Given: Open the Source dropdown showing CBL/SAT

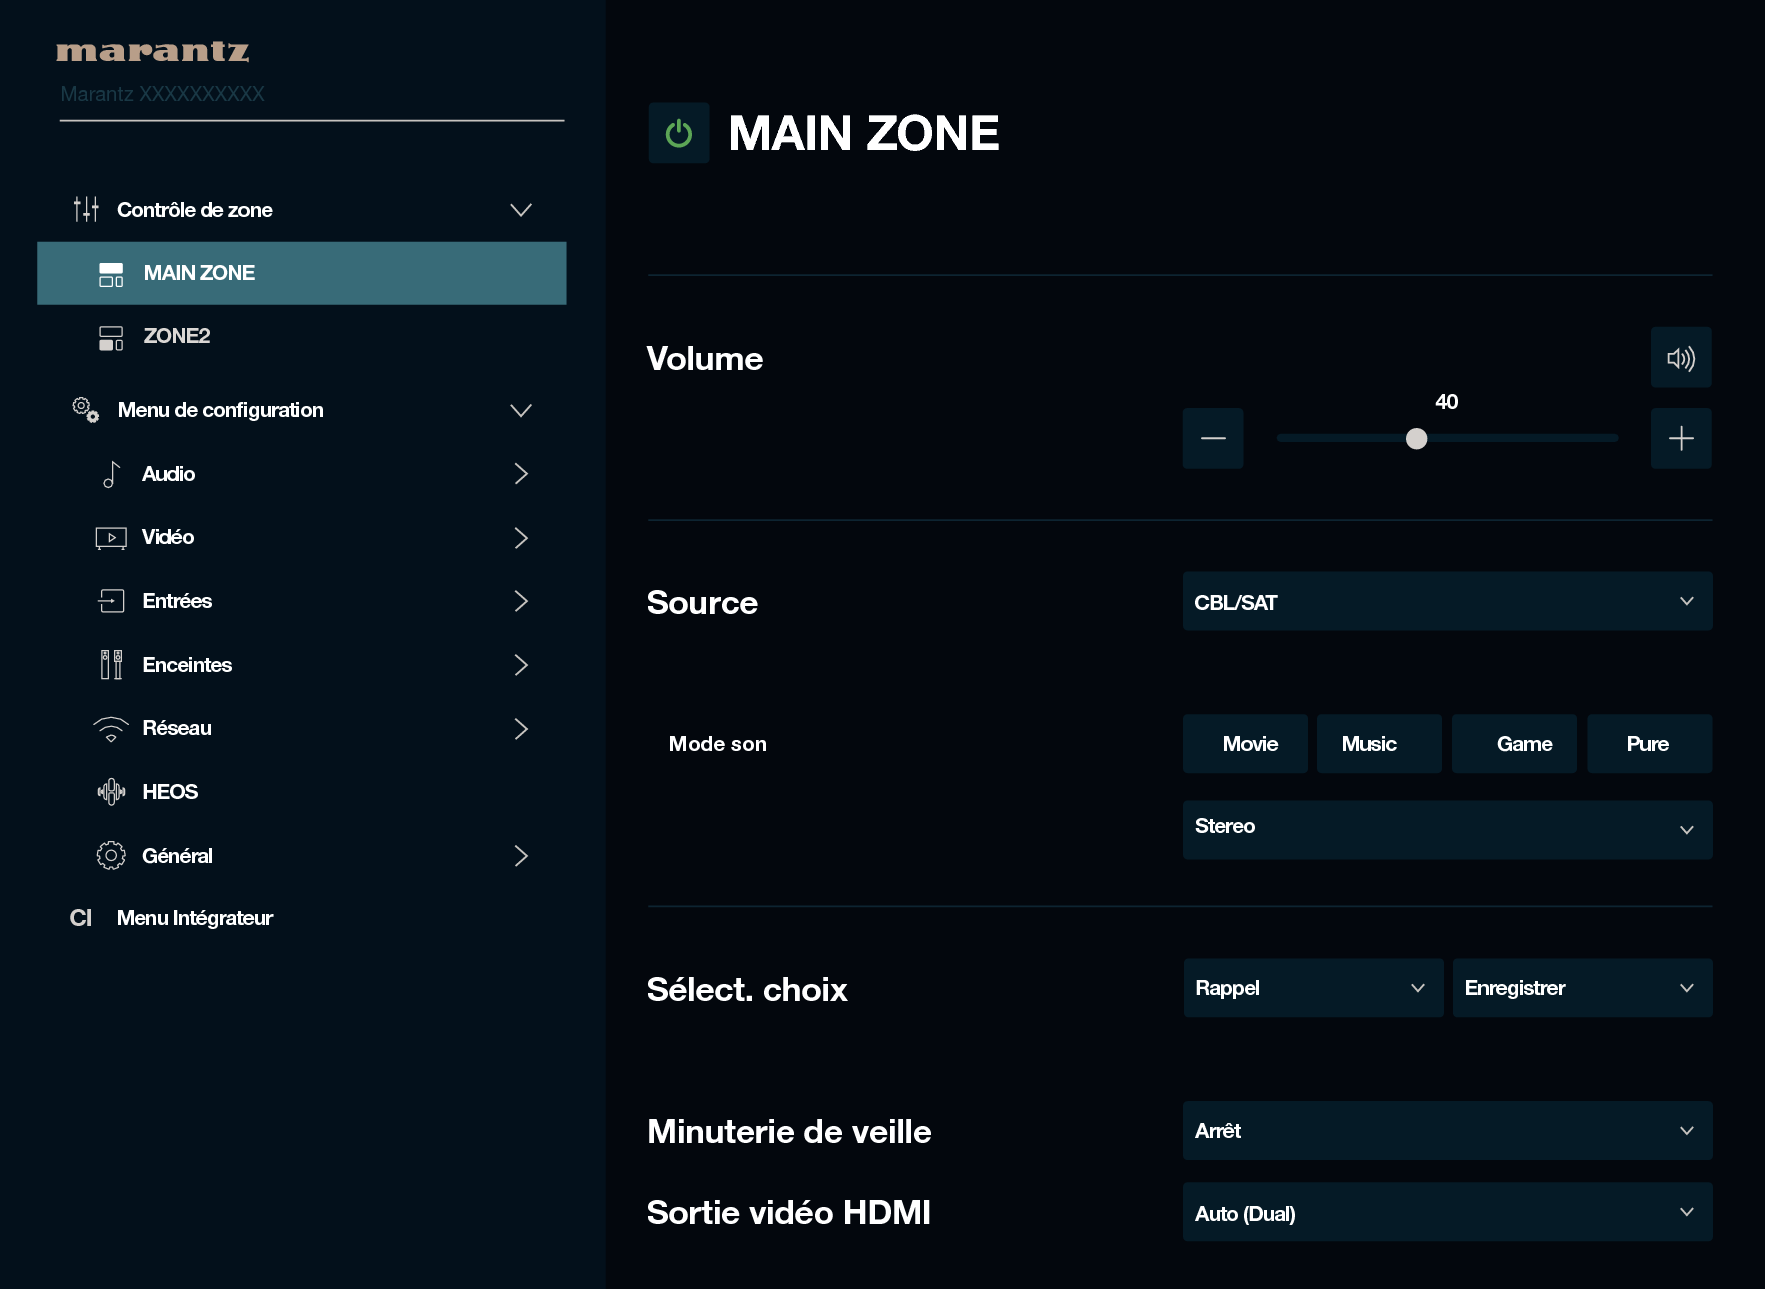Looking at the screenshot, I should [x=1446, y=602].
